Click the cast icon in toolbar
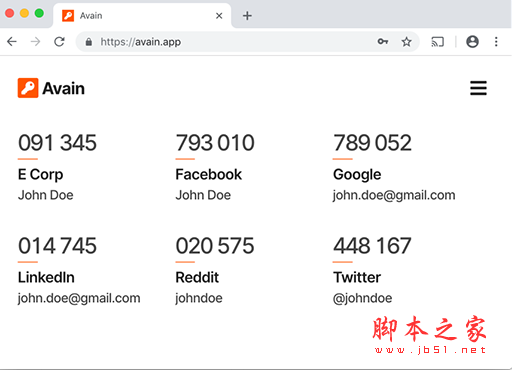 point(437,42)
